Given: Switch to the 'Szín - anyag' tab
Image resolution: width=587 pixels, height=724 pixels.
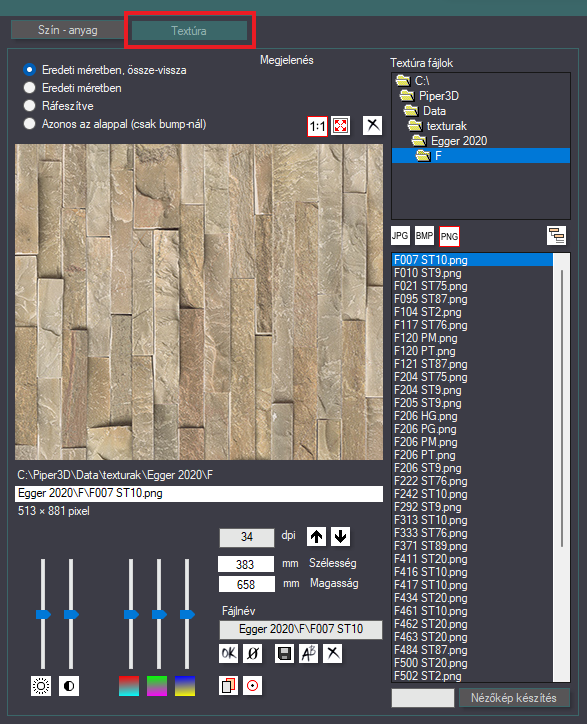Looking at the screenshot, I should point(67,30).
